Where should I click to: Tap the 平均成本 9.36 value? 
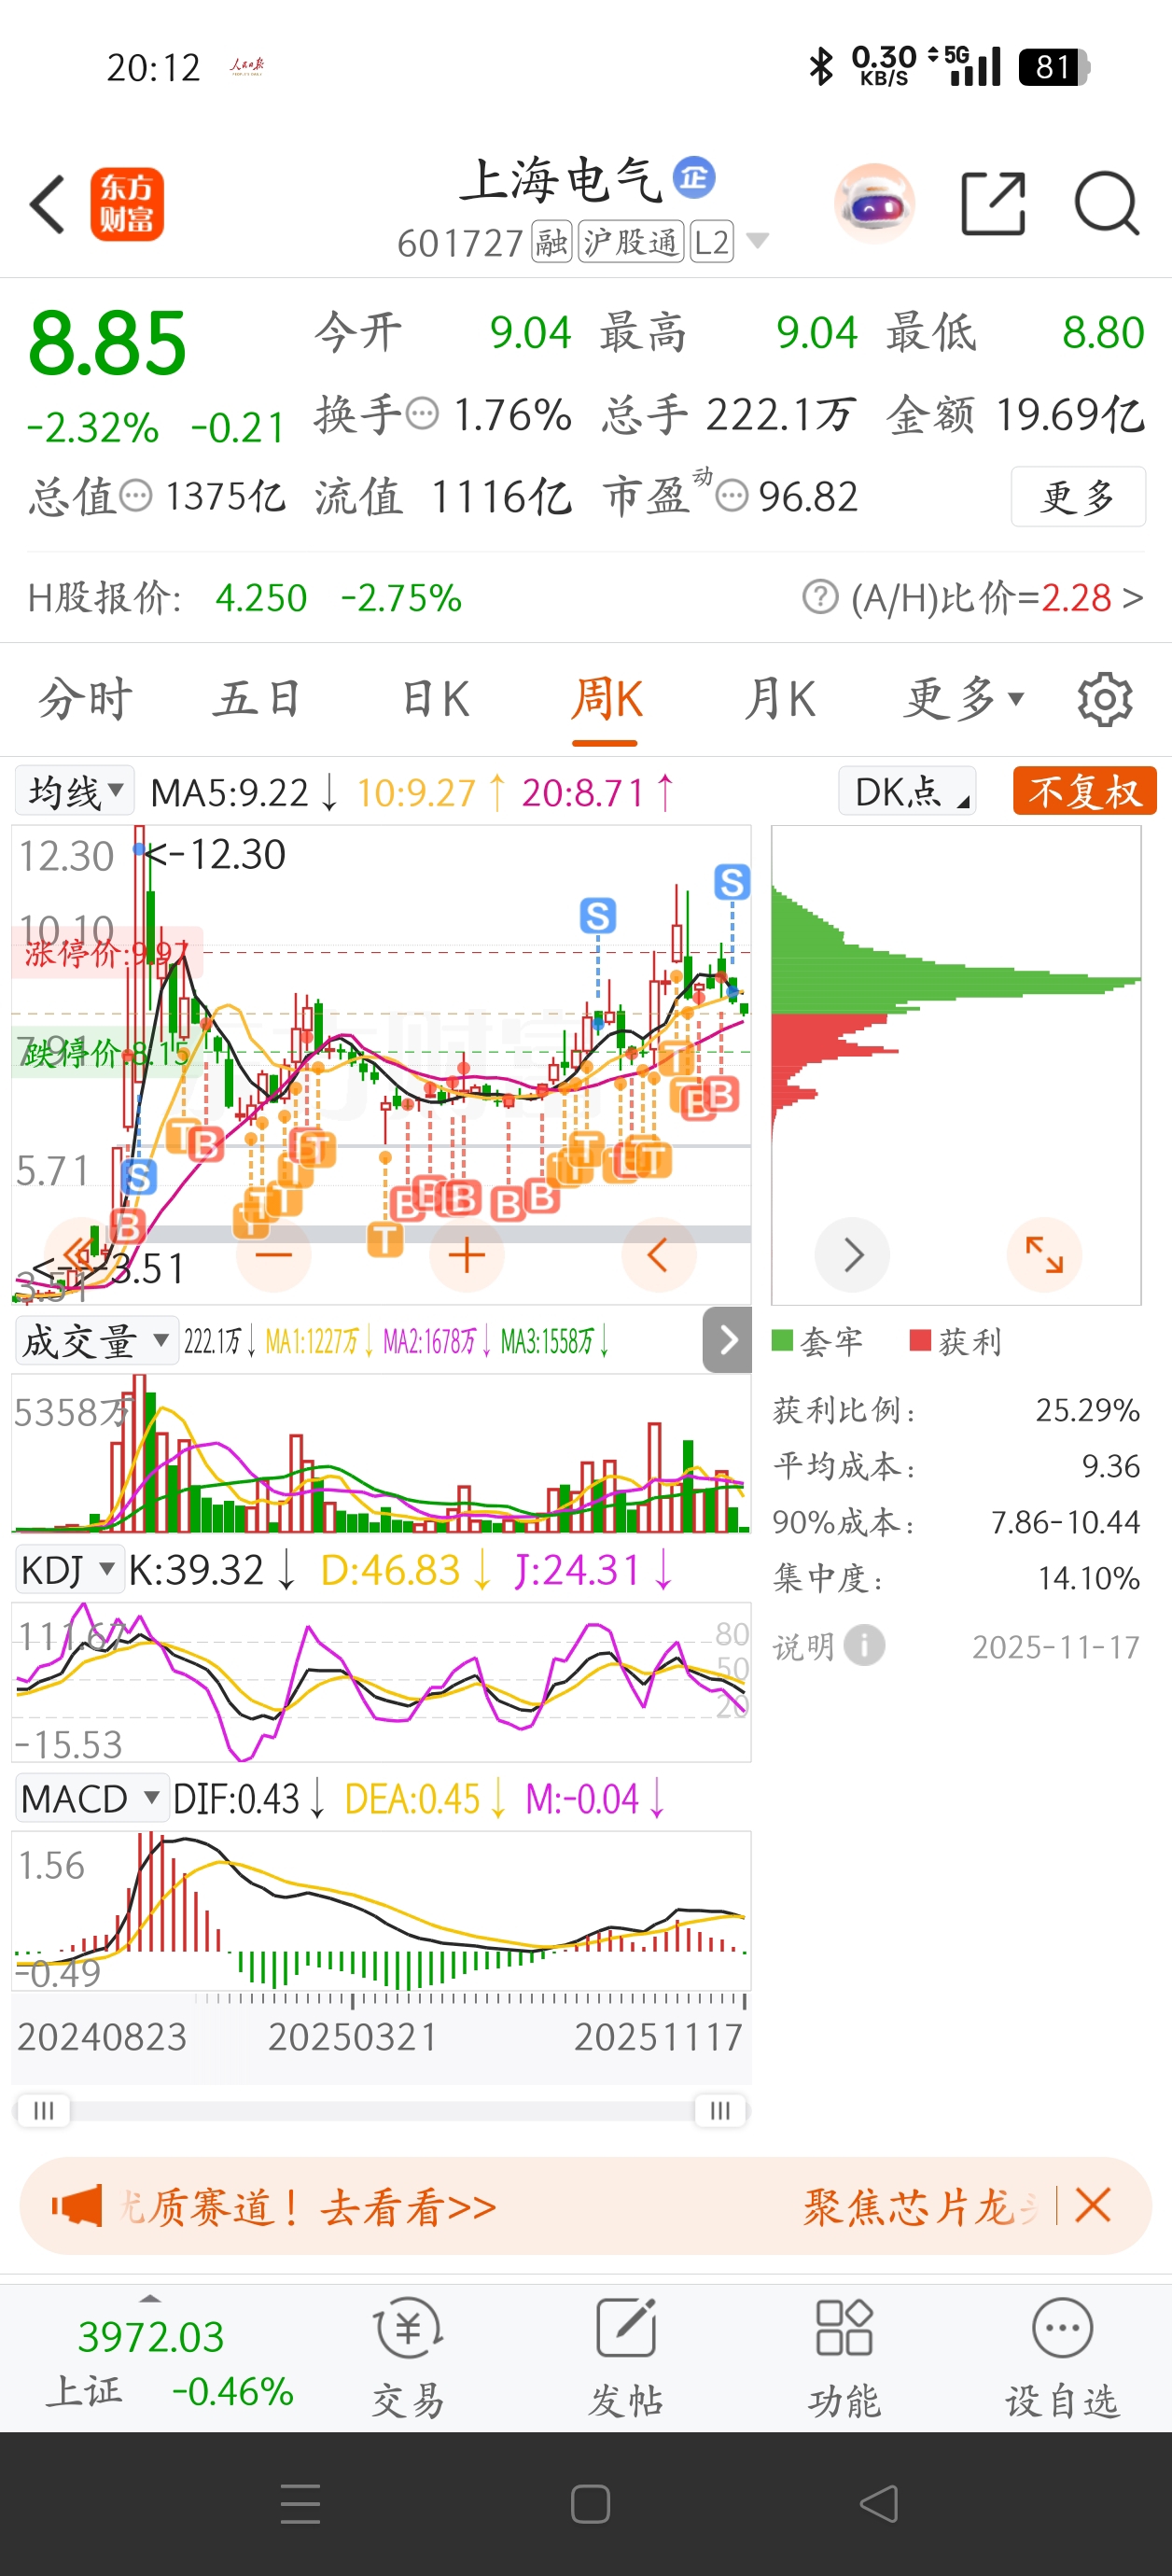[1110, 1466]
